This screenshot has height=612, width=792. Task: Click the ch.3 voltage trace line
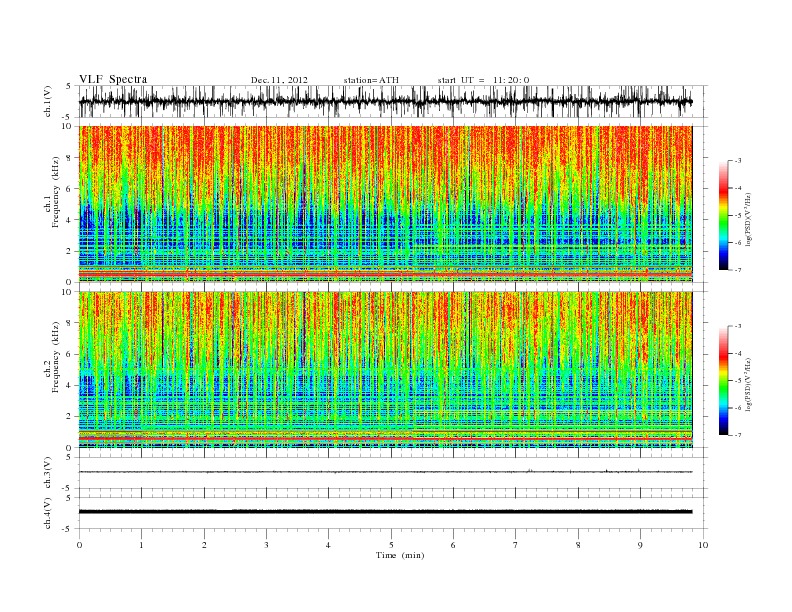[x=385, y=472]
